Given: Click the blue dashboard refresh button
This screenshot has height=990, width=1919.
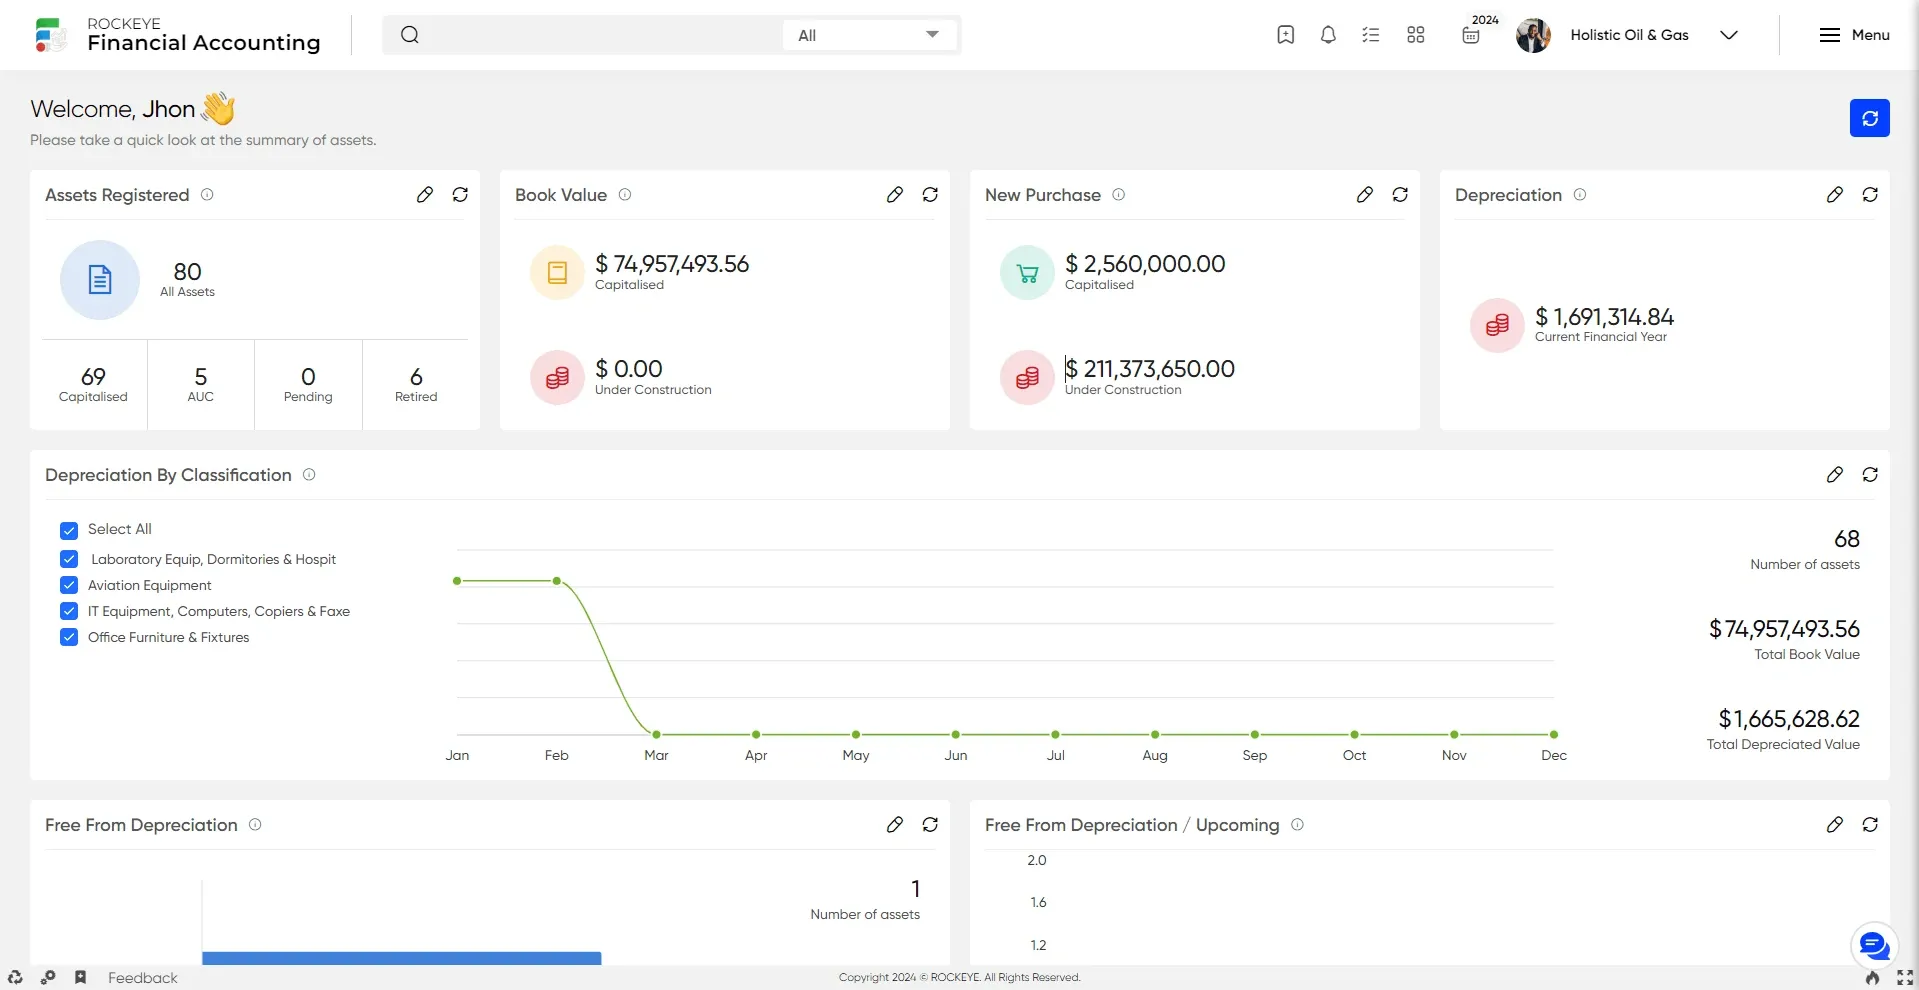Looking at the screenshot, I should (1869, 118).
